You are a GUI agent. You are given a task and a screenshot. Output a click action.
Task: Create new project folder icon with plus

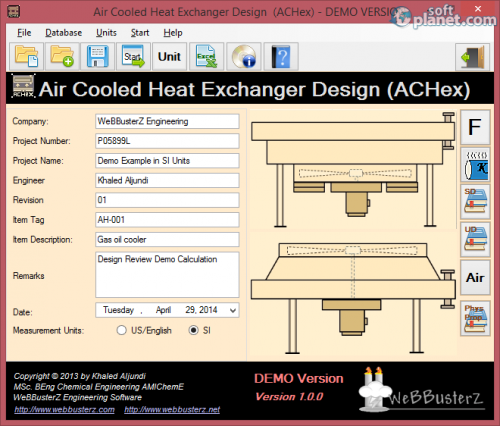tap(62, 56)
